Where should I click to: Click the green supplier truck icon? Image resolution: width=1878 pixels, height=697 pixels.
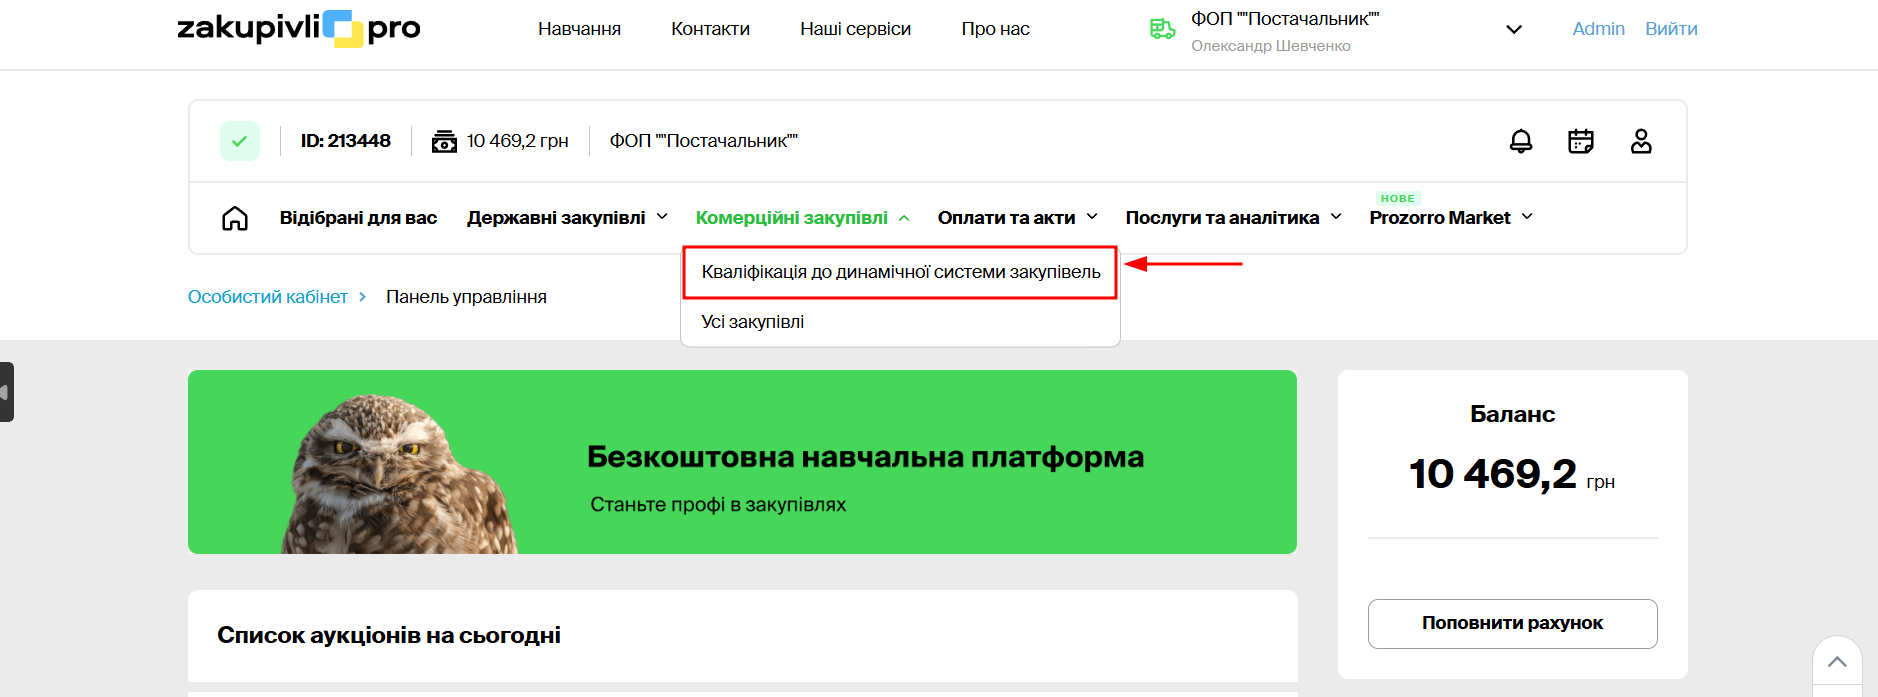[1162, 29]
